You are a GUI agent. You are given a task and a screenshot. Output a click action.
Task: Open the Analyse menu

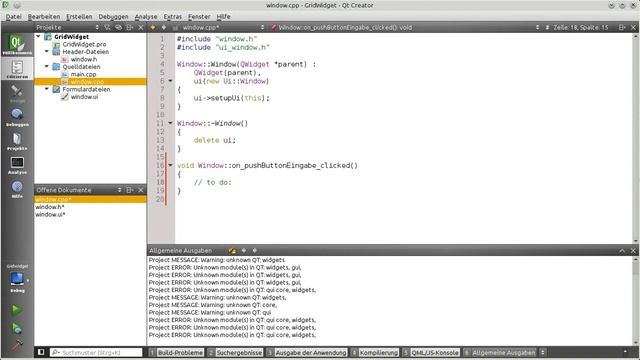(x=146, y=17)
